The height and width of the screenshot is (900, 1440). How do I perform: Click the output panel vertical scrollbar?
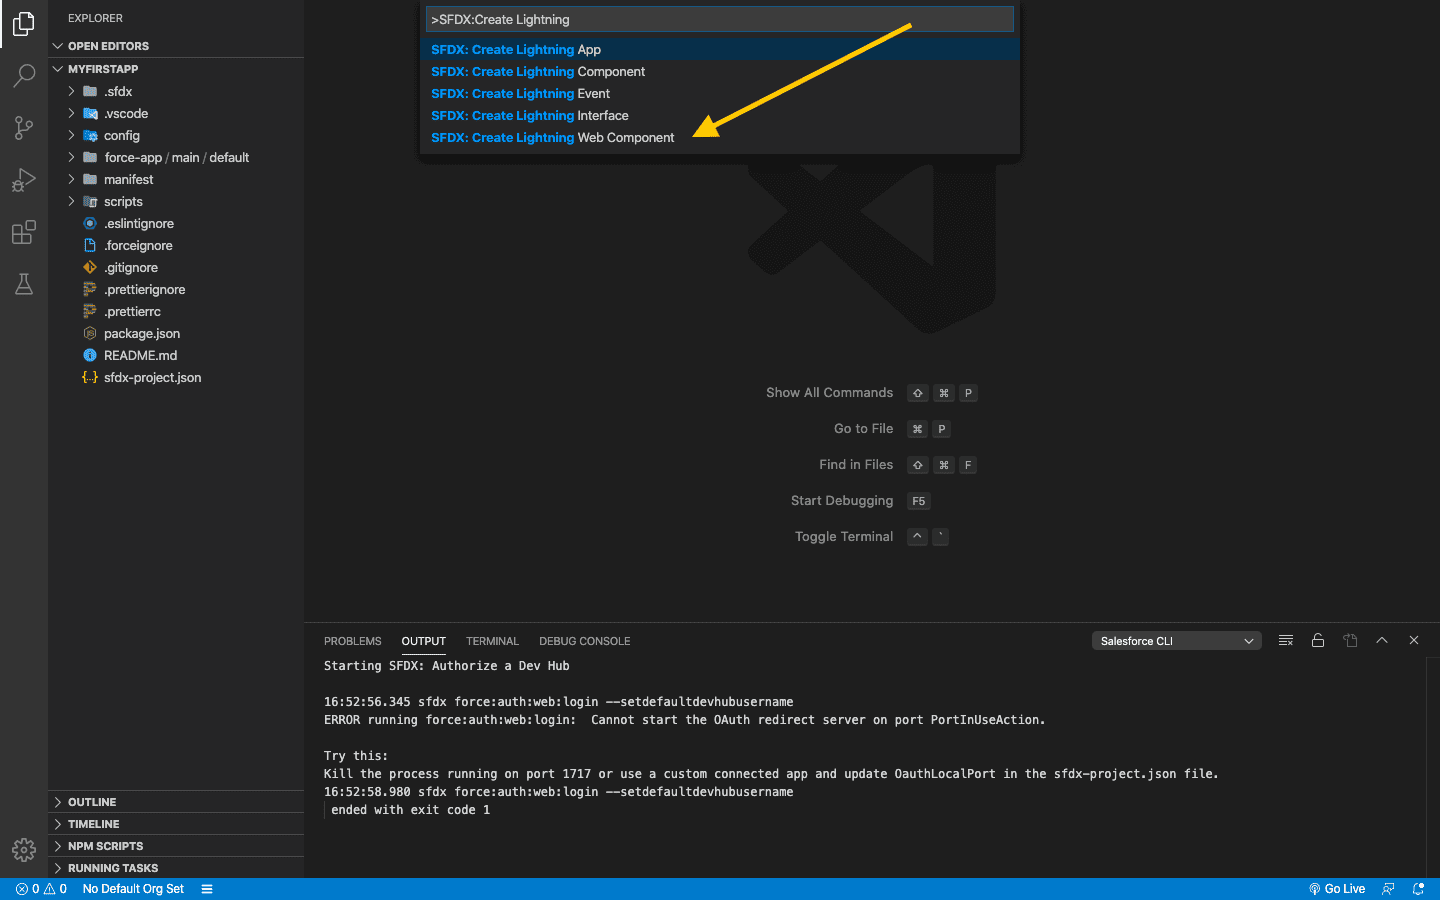(x=1432, y=767)
